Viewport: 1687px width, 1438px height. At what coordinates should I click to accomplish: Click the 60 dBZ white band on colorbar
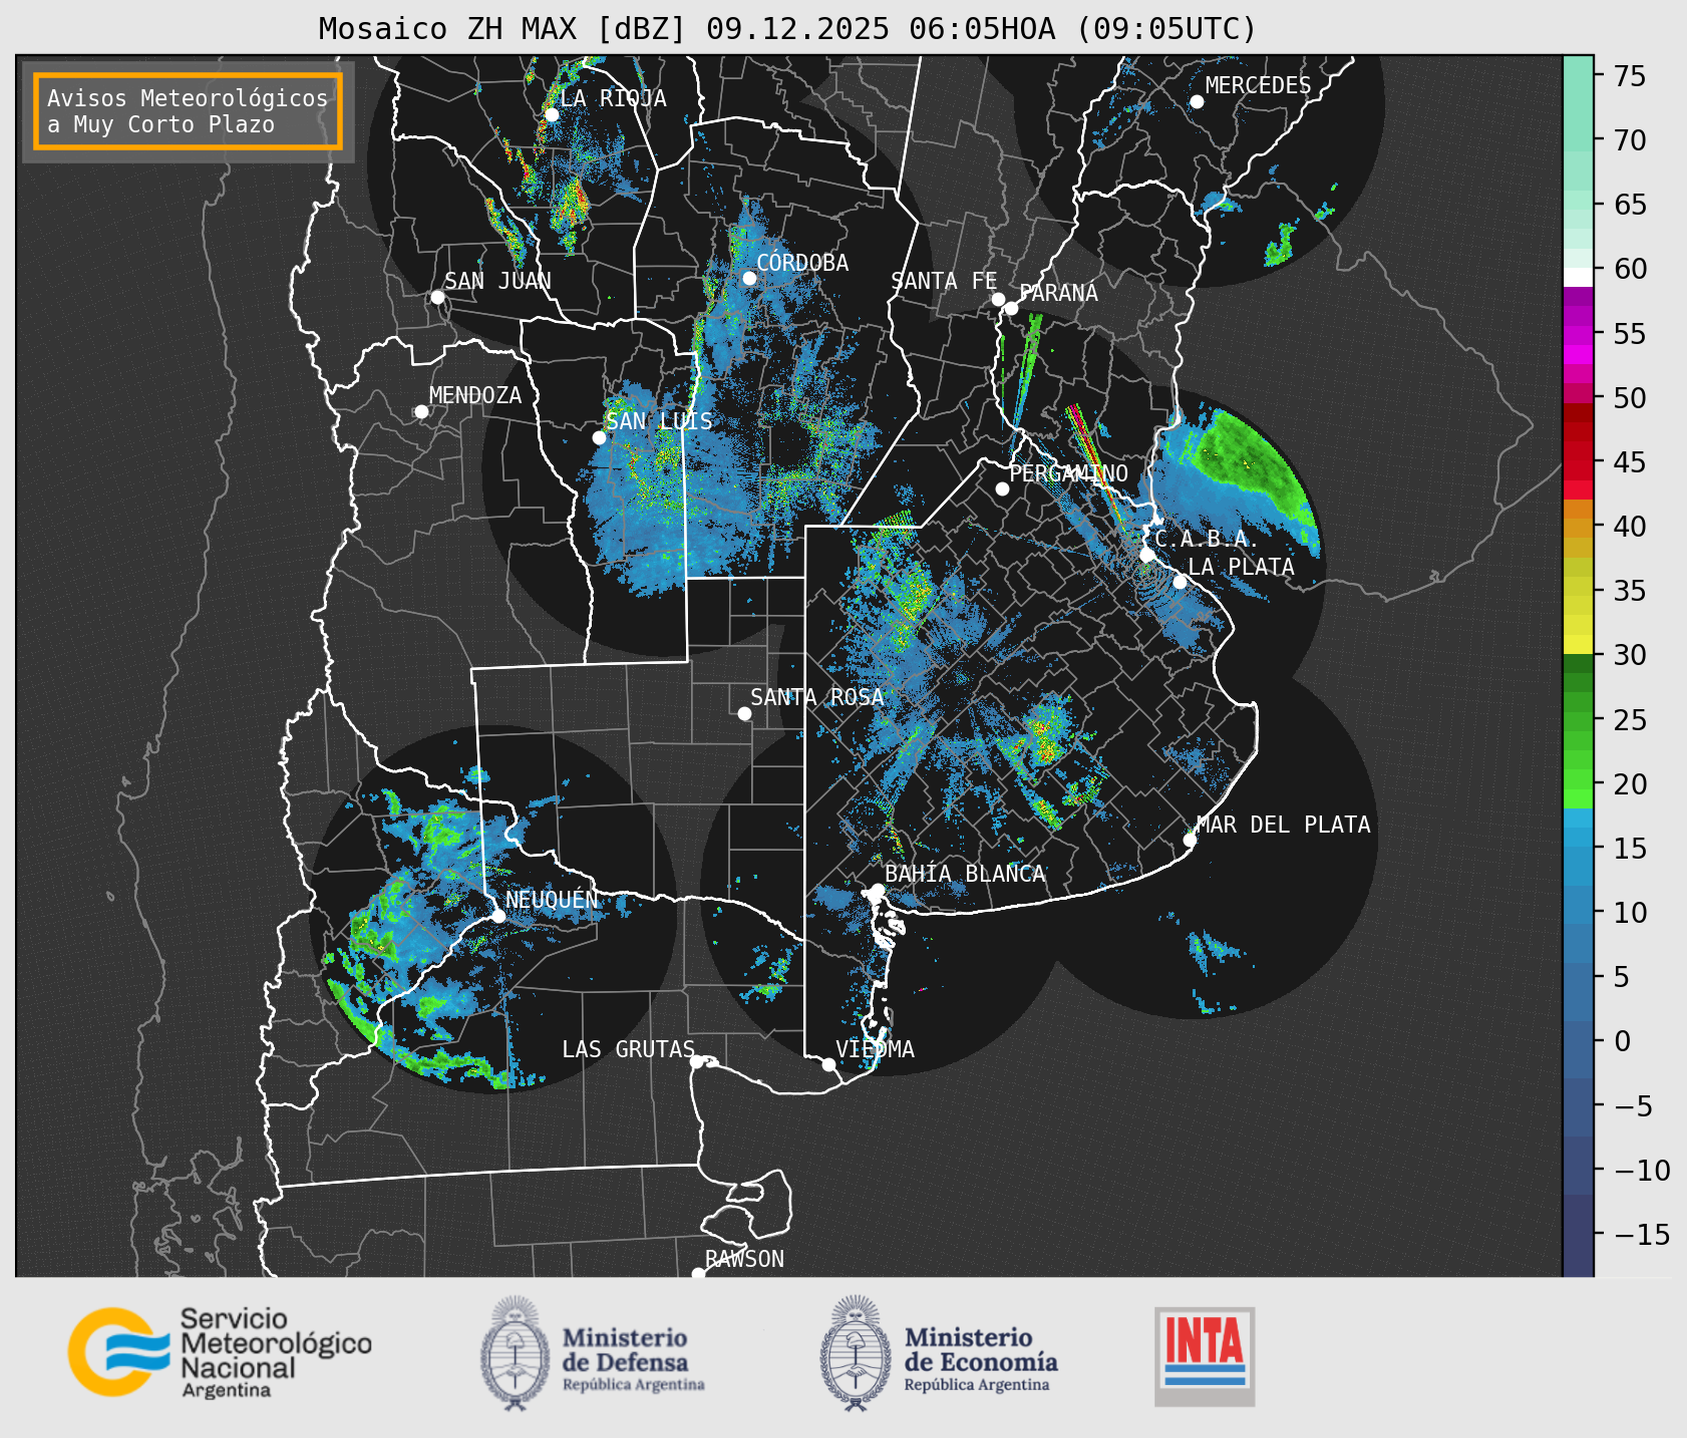[x=1578, y=277]
